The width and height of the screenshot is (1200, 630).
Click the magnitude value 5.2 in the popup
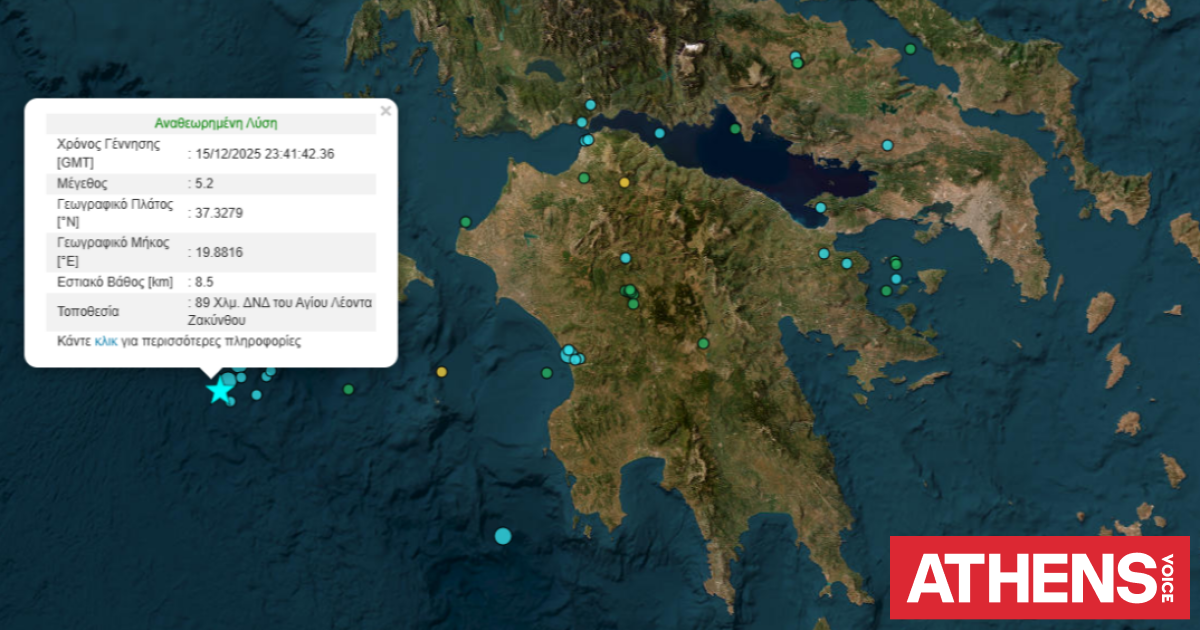coord(201,184)
